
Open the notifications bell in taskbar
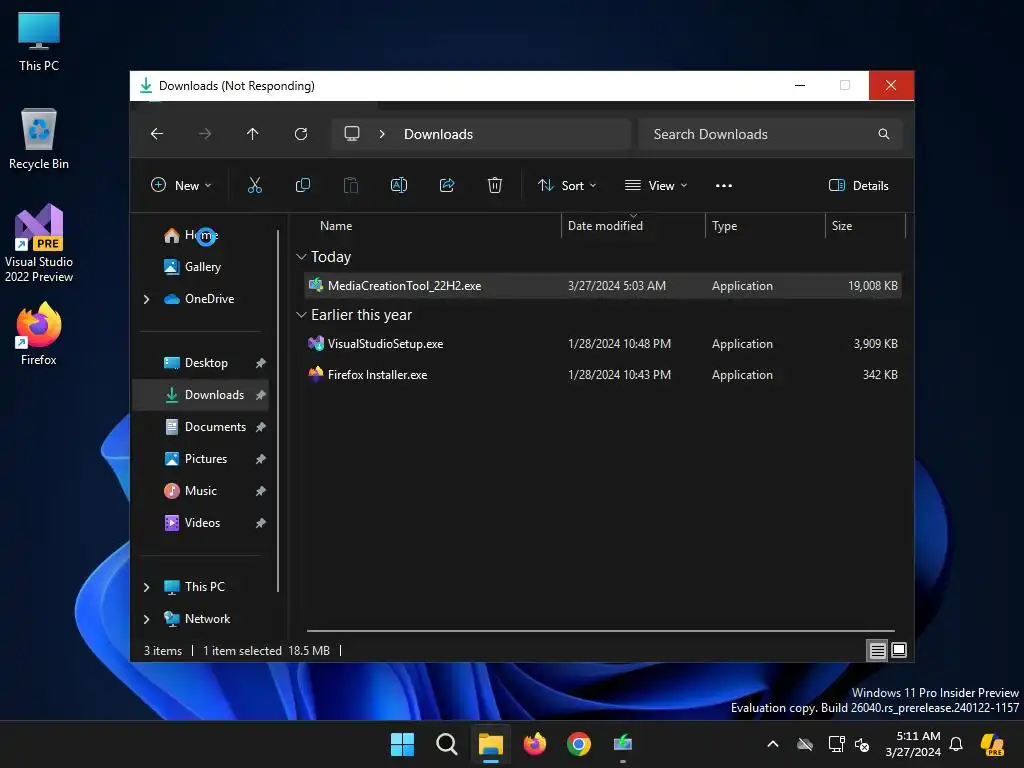[x=956, y=744]
